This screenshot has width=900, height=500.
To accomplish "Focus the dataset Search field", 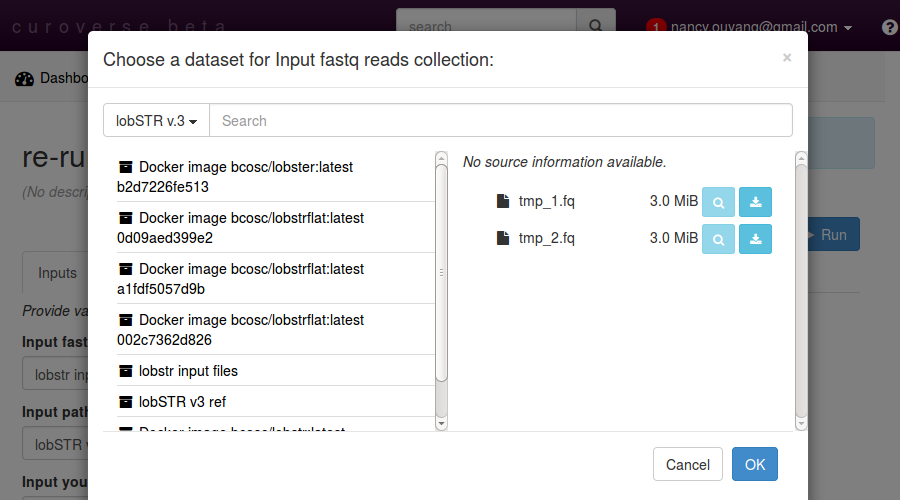I will point(500,120).
